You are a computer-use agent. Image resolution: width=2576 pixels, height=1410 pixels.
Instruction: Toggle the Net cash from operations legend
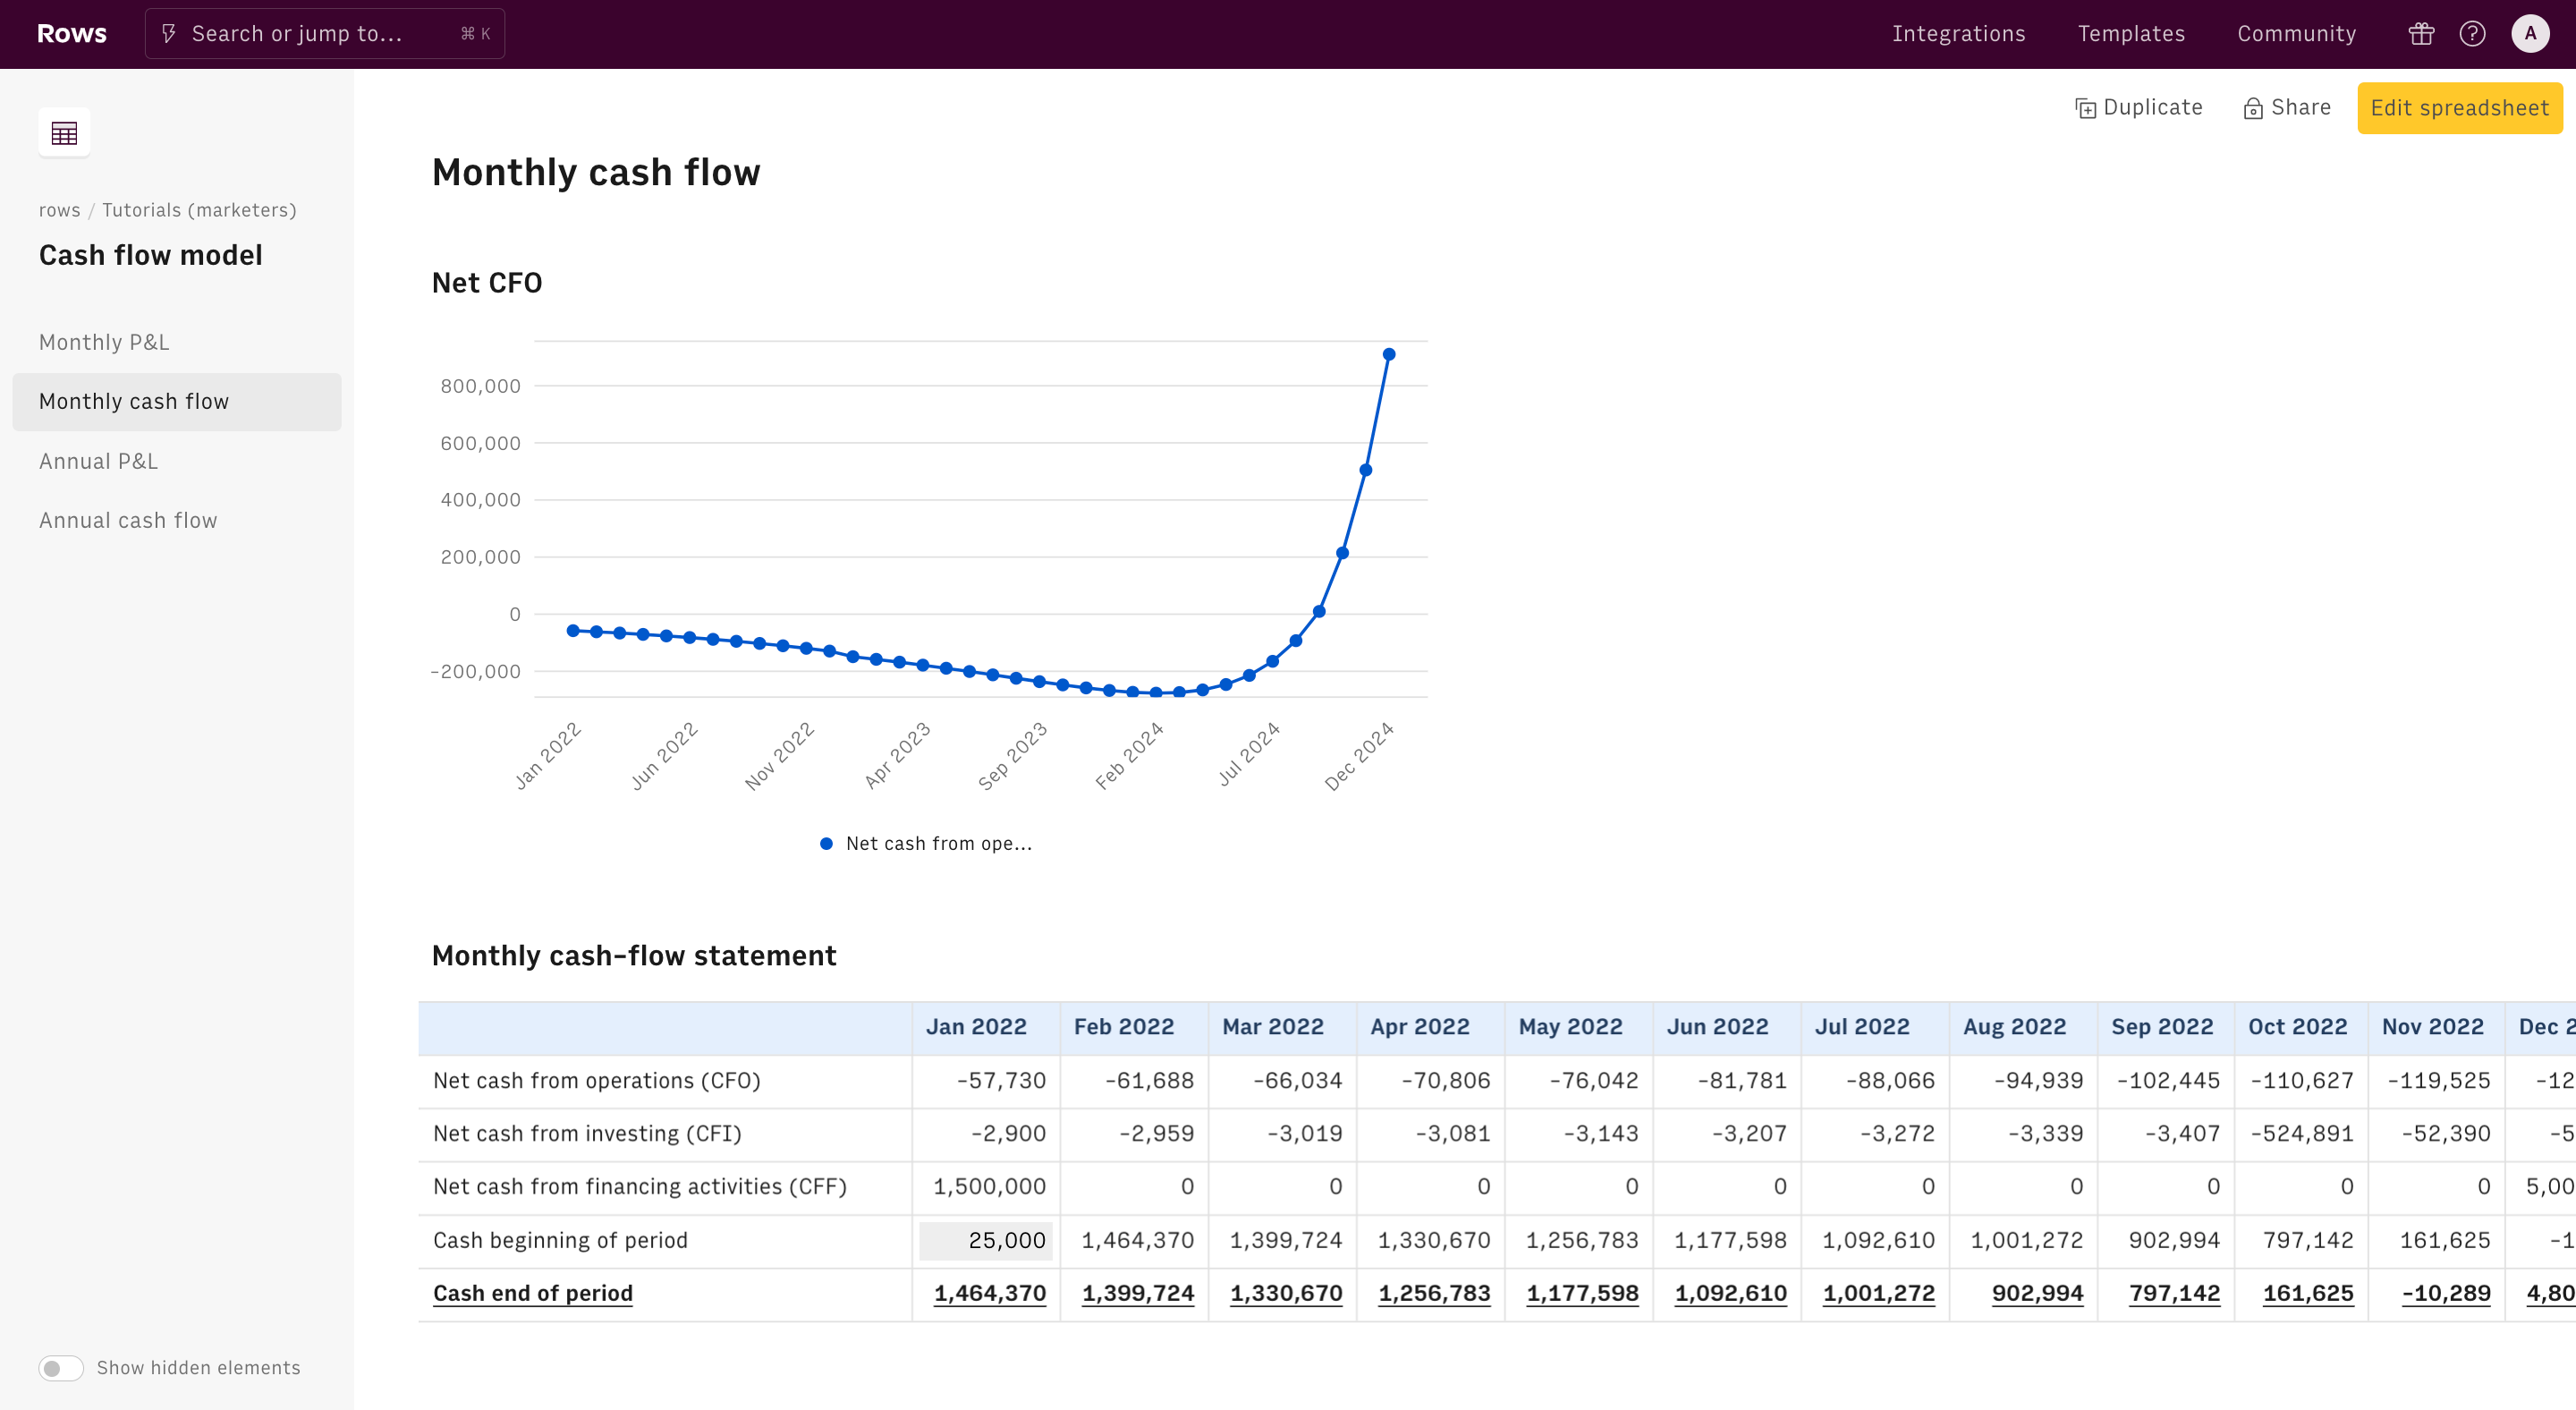[925, 843]
